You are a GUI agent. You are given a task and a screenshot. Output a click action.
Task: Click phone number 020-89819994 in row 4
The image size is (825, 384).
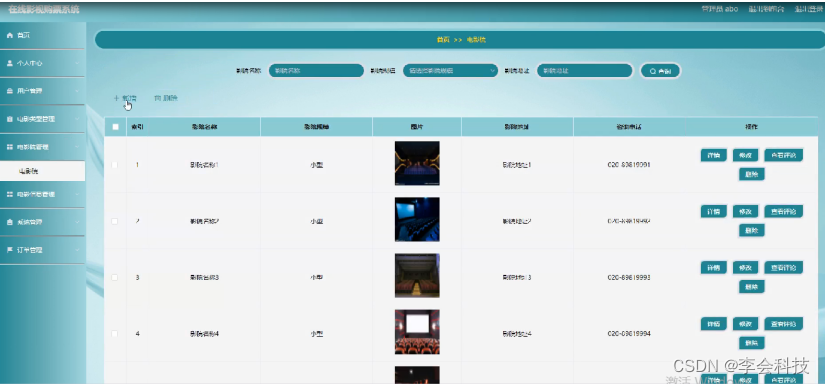pyautogui.click(x=629, y=334)
